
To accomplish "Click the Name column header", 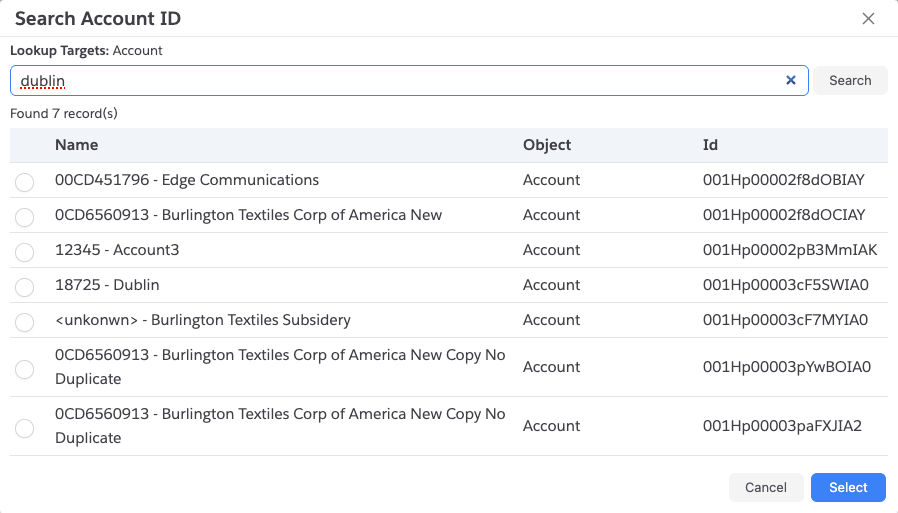I will [x=77, y=145].
